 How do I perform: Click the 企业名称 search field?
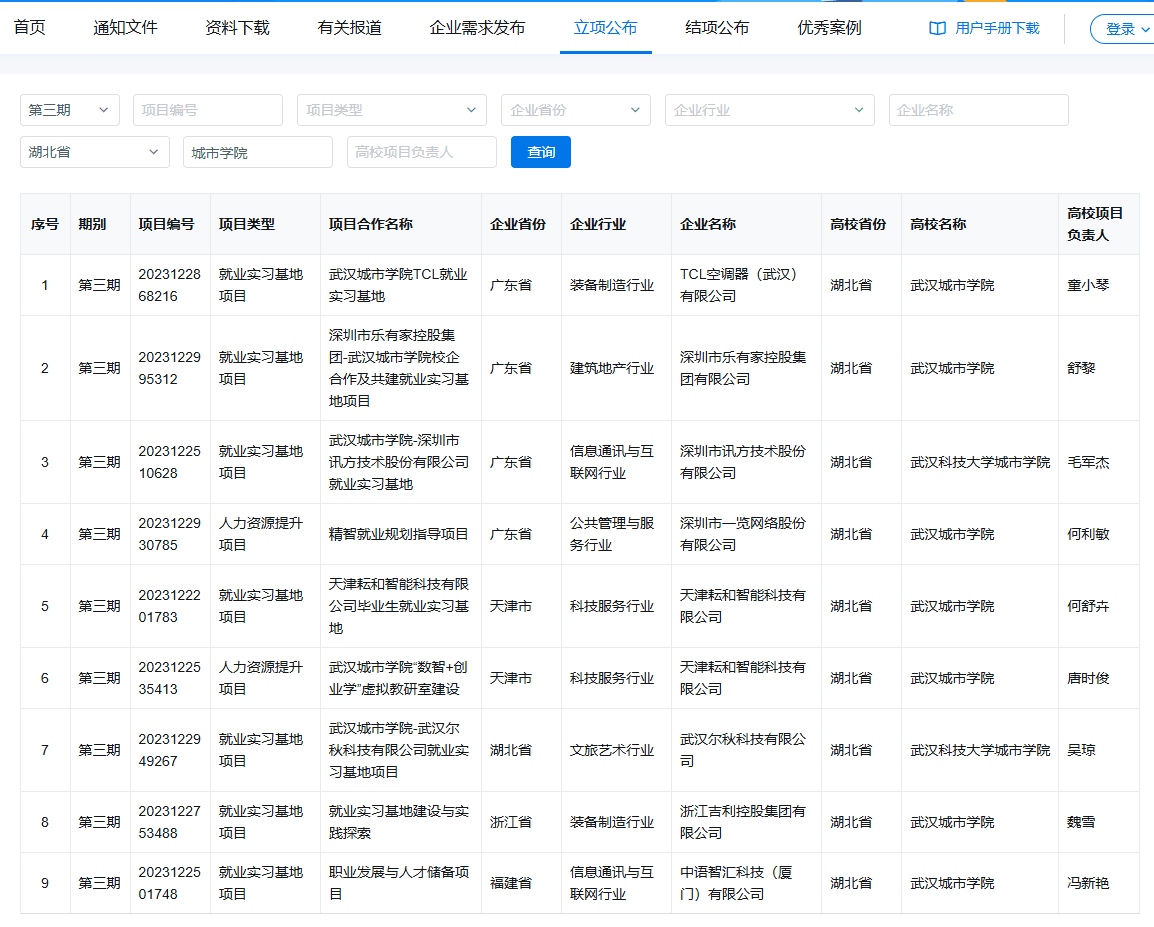[x=978, y=110]
